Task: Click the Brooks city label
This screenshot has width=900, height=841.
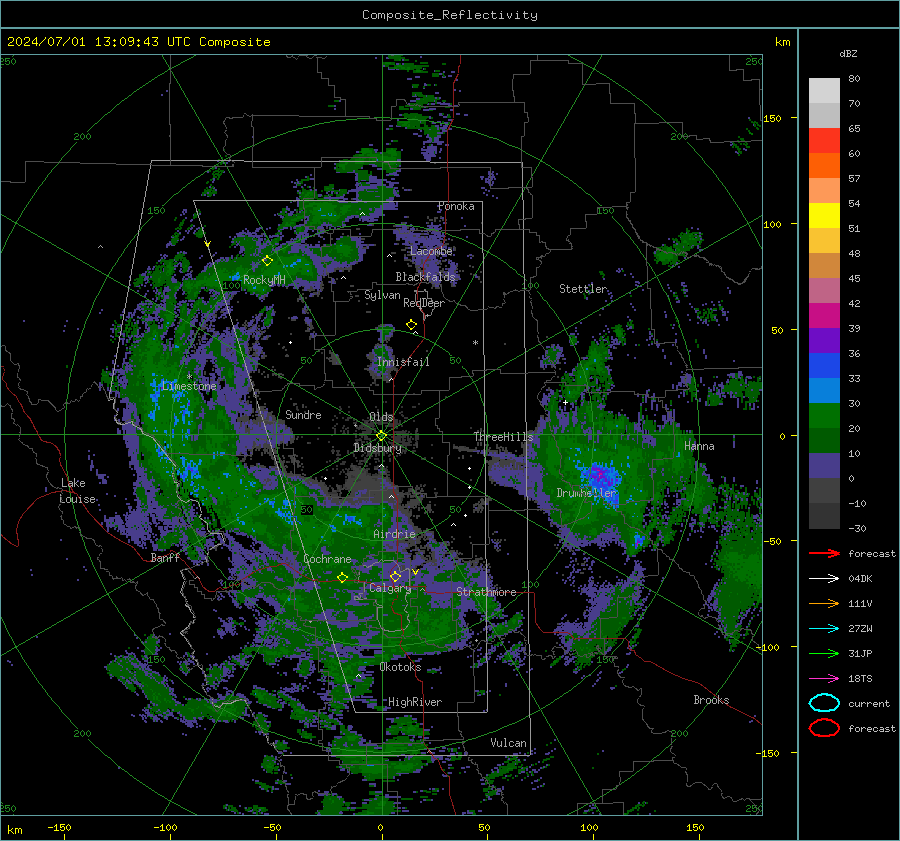Action: [711, 700]
